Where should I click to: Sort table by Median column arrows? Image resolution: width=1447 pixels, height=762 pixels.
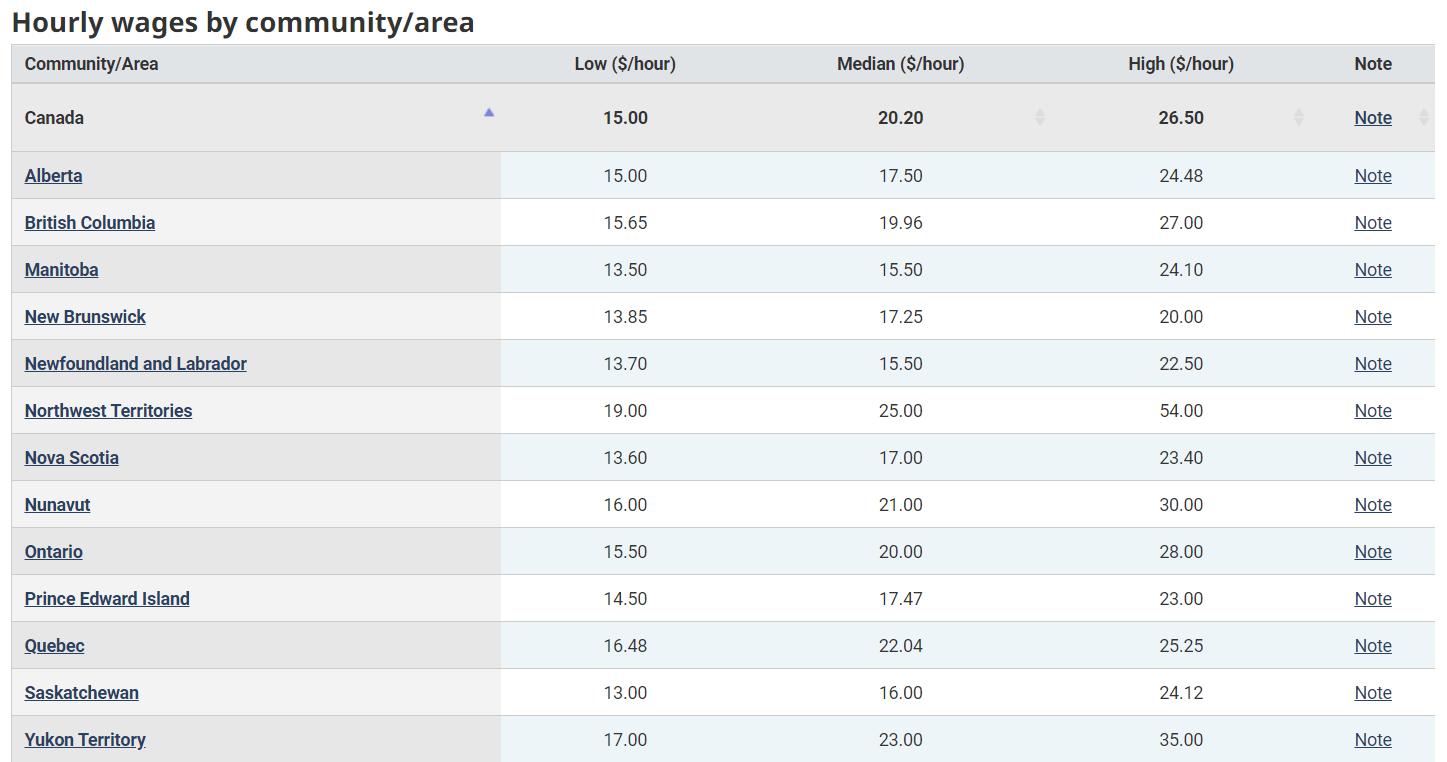coord(1040,117)
